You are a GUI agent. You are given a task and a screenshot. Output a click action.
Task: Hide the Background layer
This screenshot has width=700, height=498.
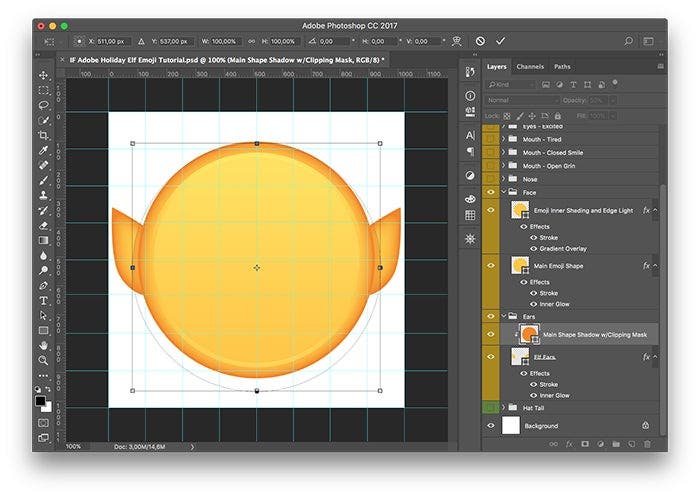click(x=491, y=426)
